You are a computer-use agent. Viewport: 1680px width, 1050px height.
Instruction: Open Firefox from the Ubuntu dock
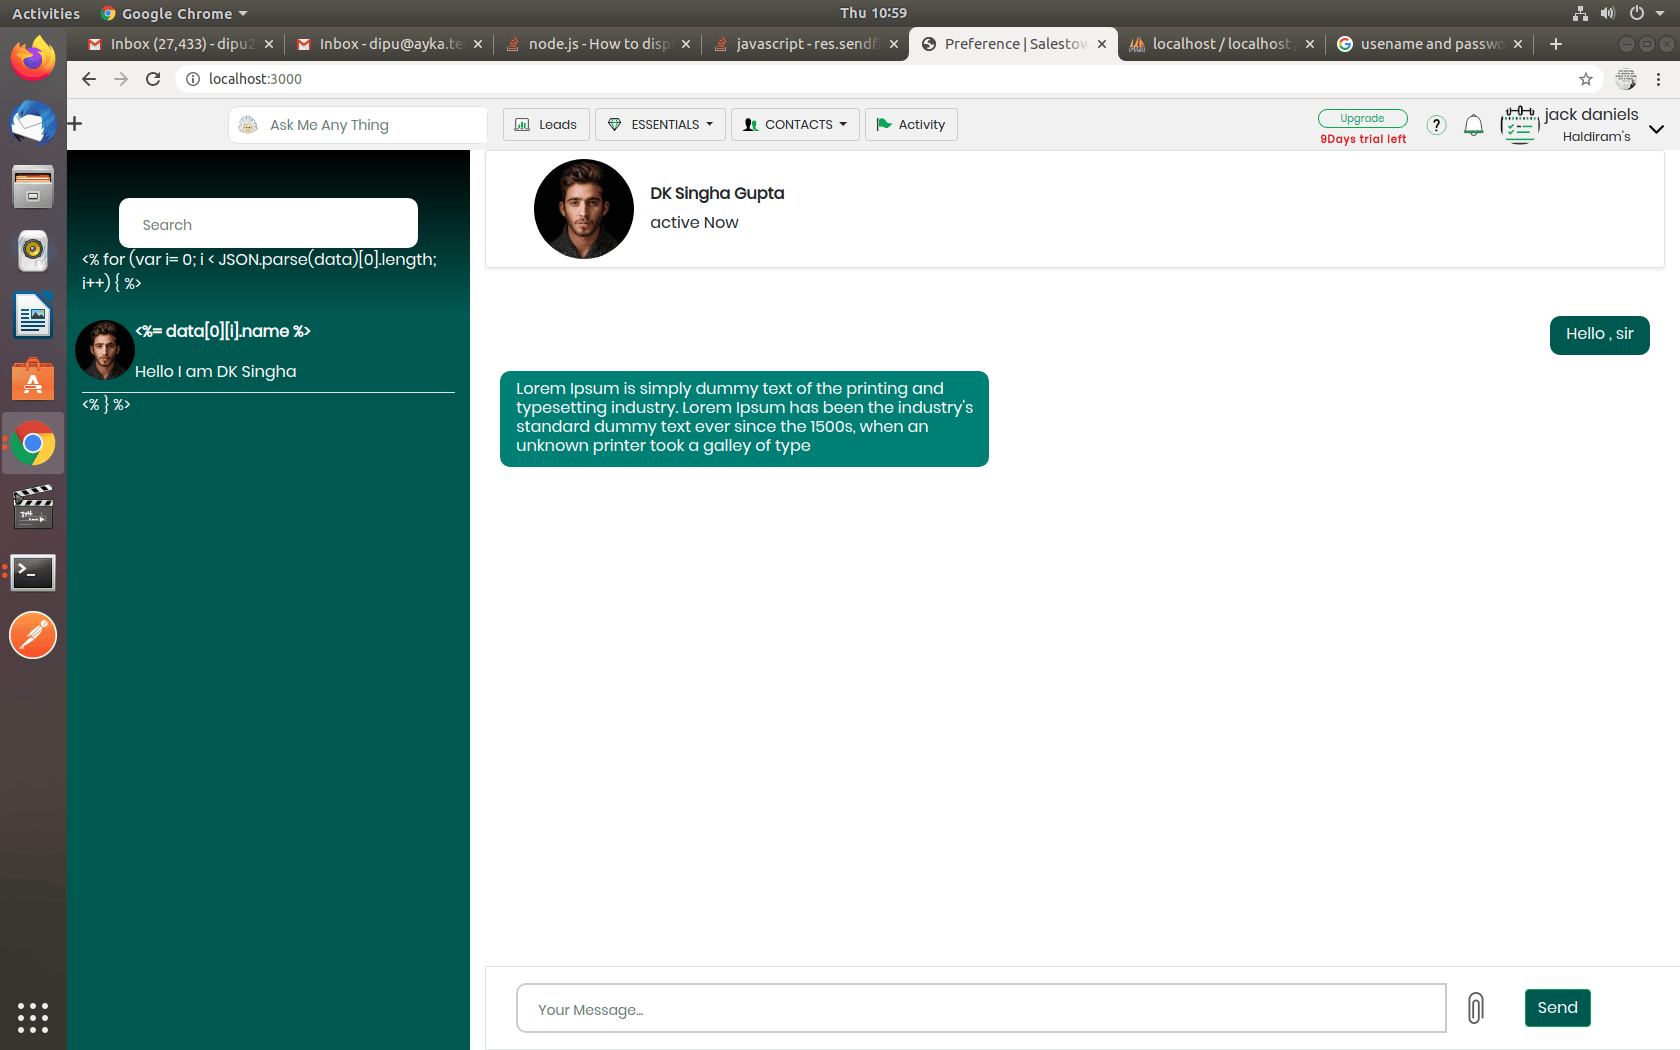[x=33, y=59]
